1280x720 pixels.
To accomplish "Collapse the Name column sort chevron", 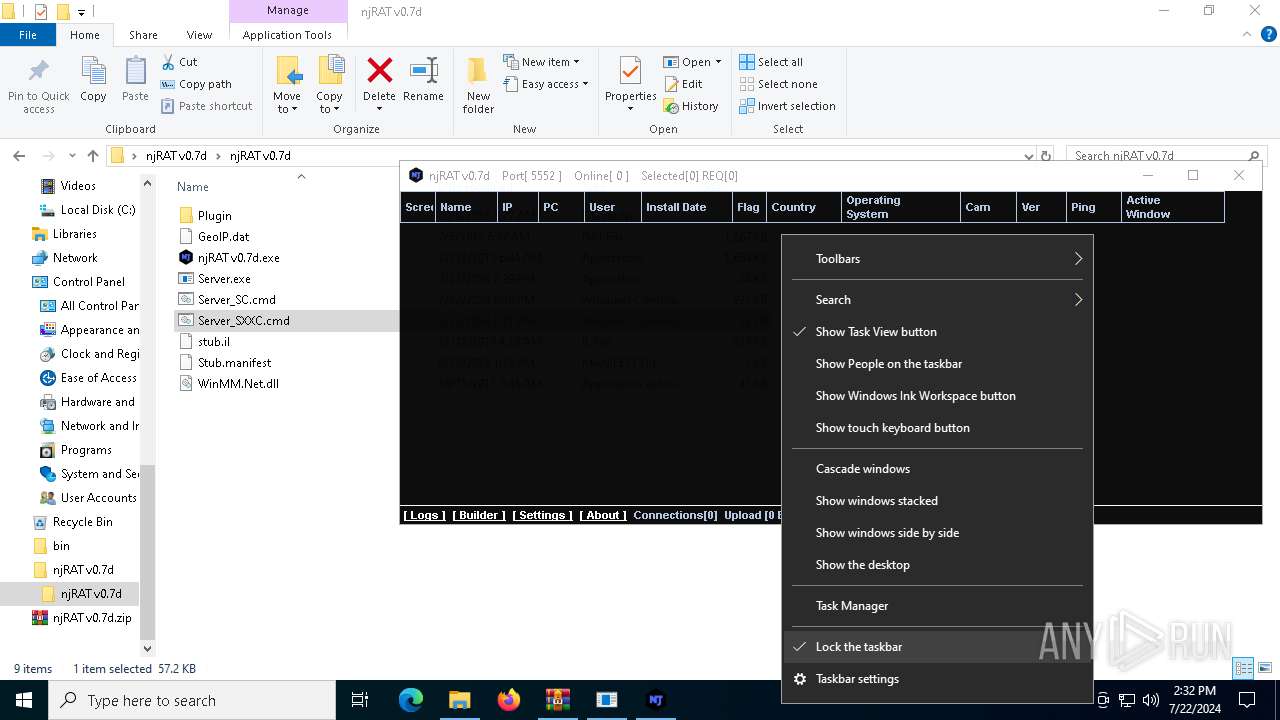I will (301, 176).
